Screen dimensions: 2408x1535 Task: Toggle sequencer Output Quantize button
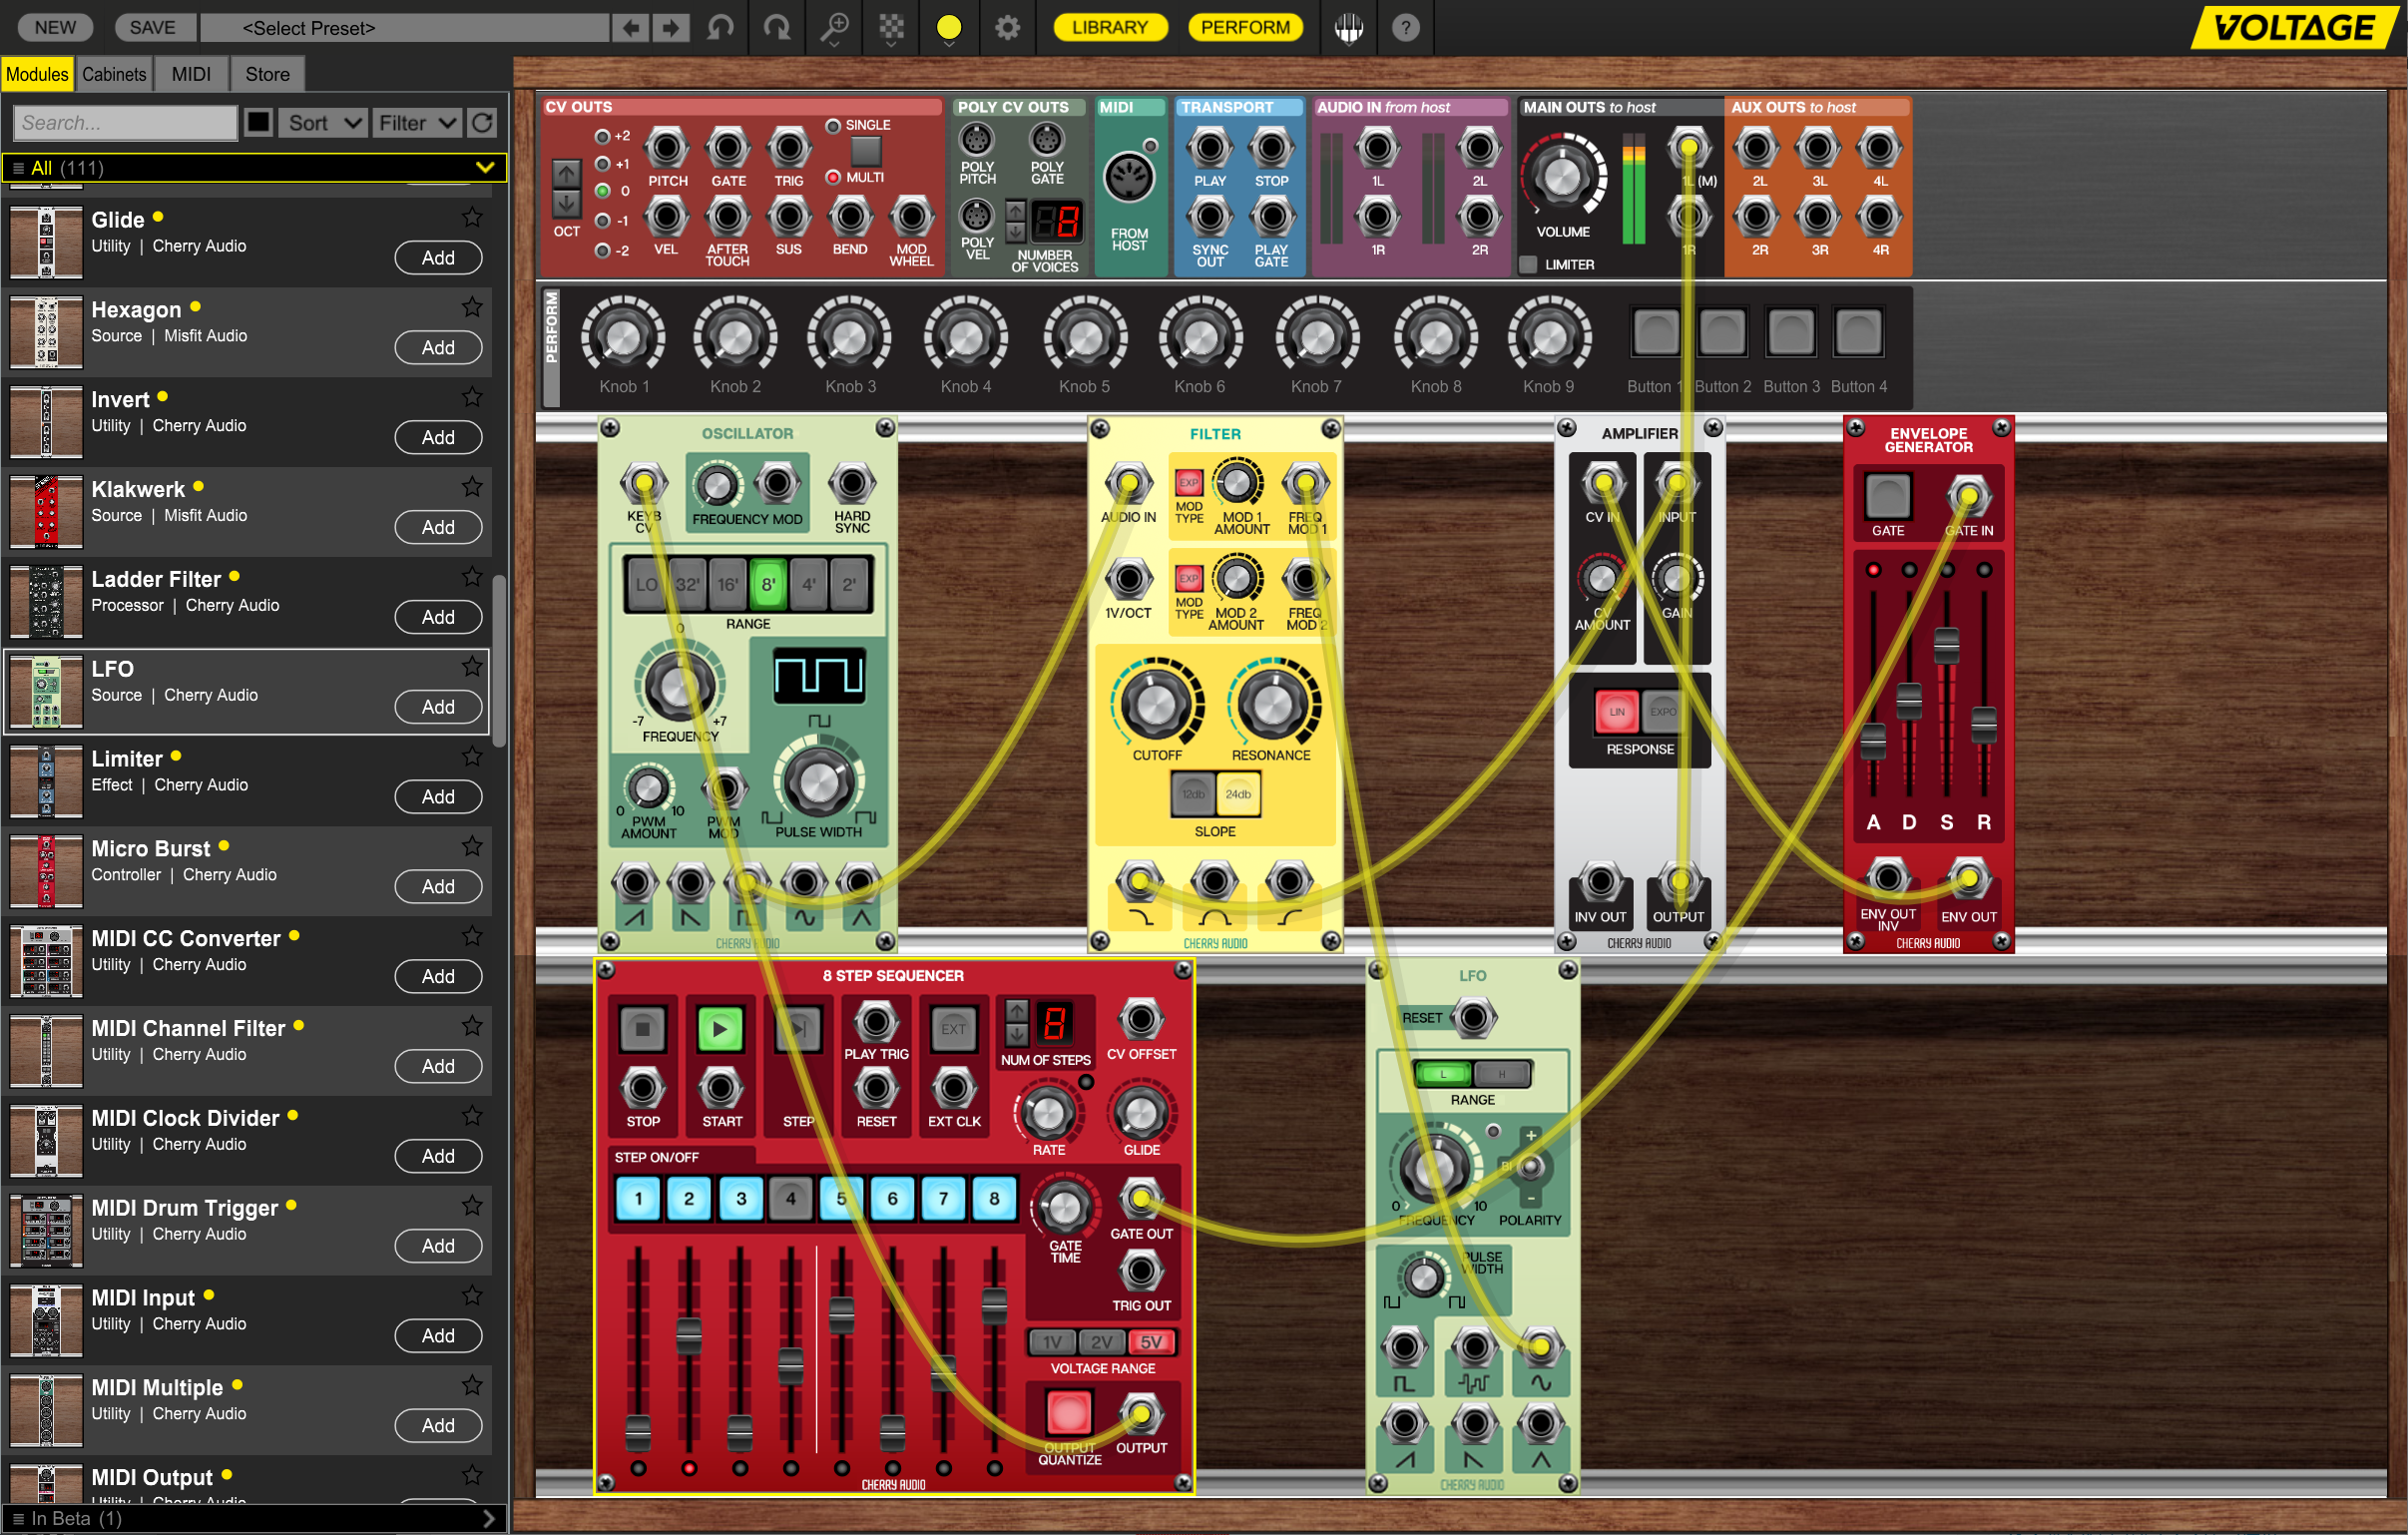tap(1068, 1412)
